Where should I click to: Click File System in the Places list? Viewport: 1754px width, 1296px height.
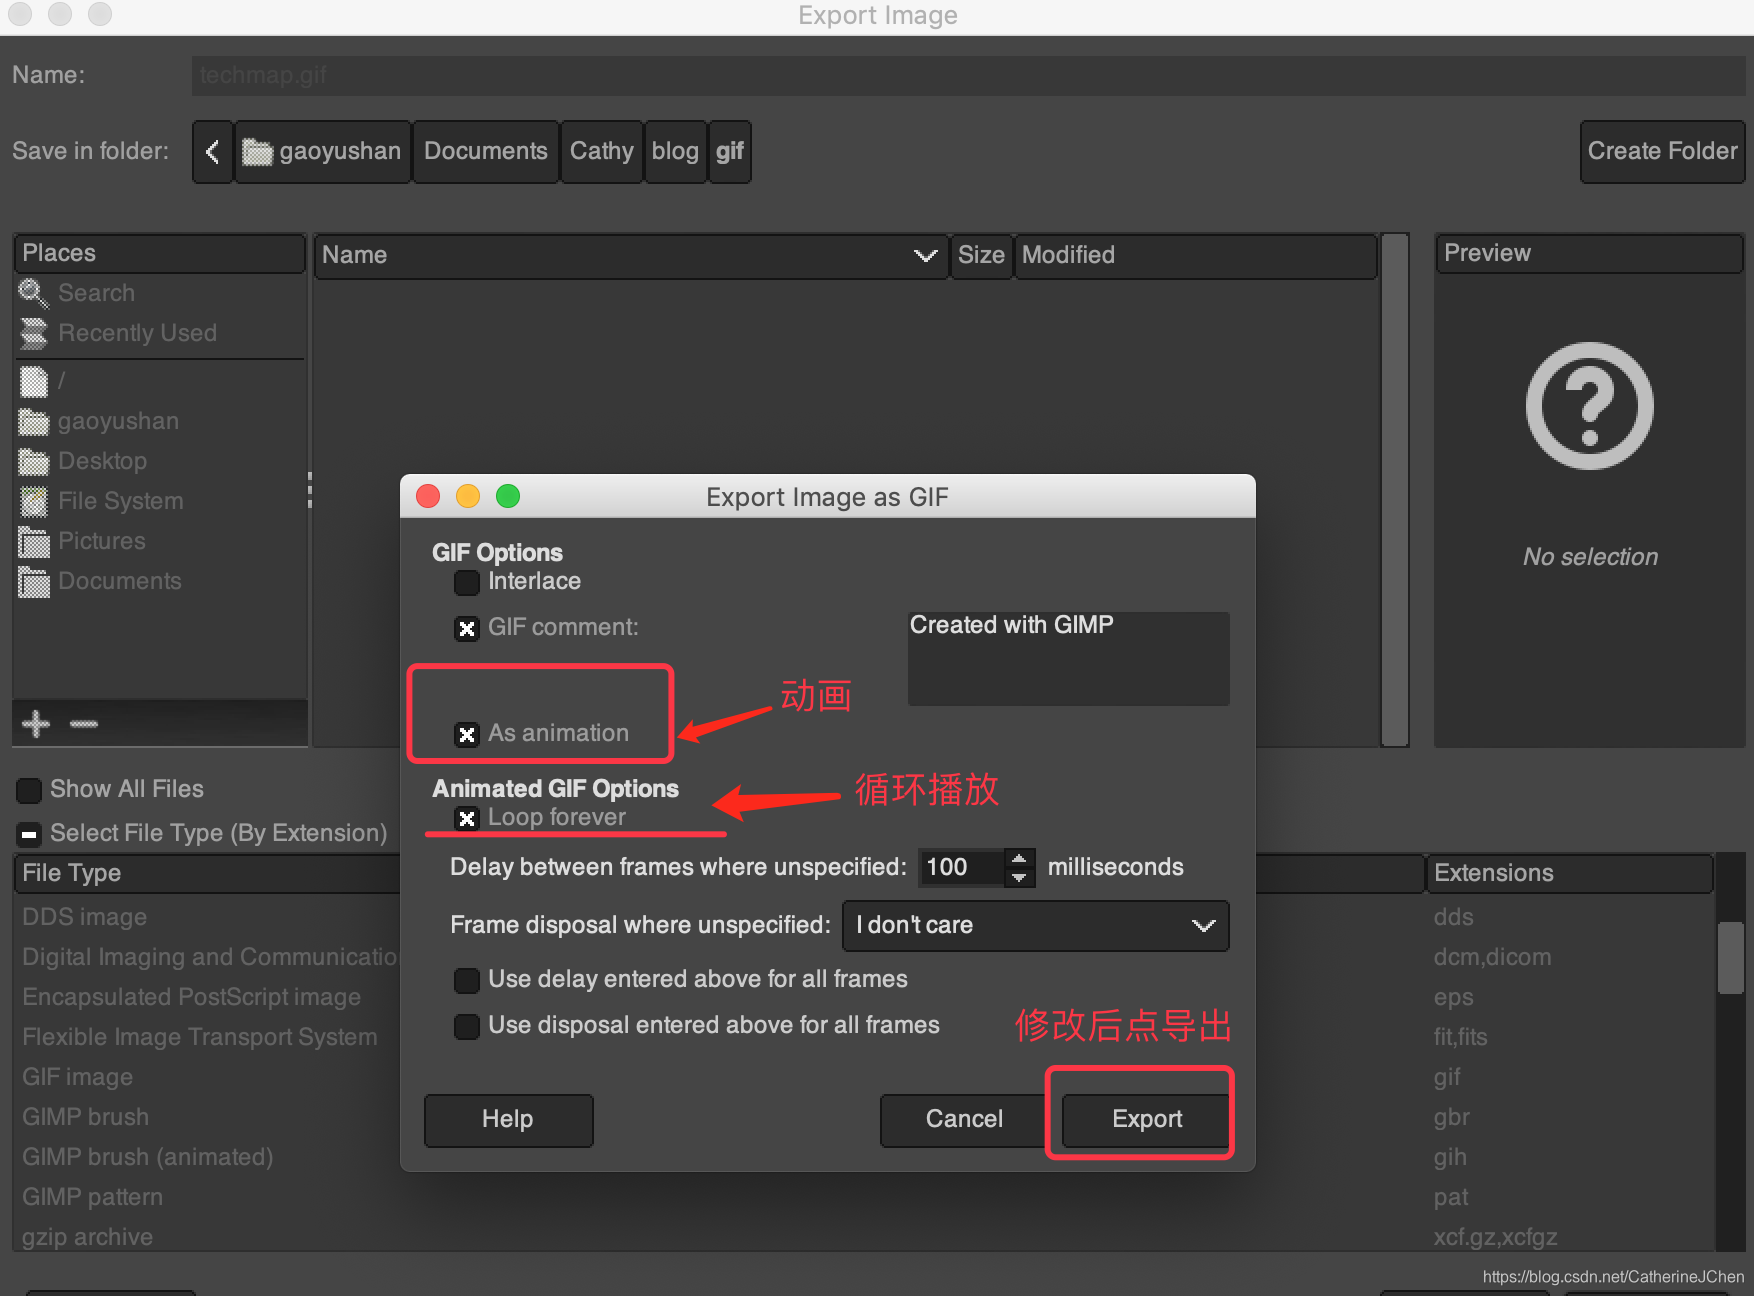(121, 501)
